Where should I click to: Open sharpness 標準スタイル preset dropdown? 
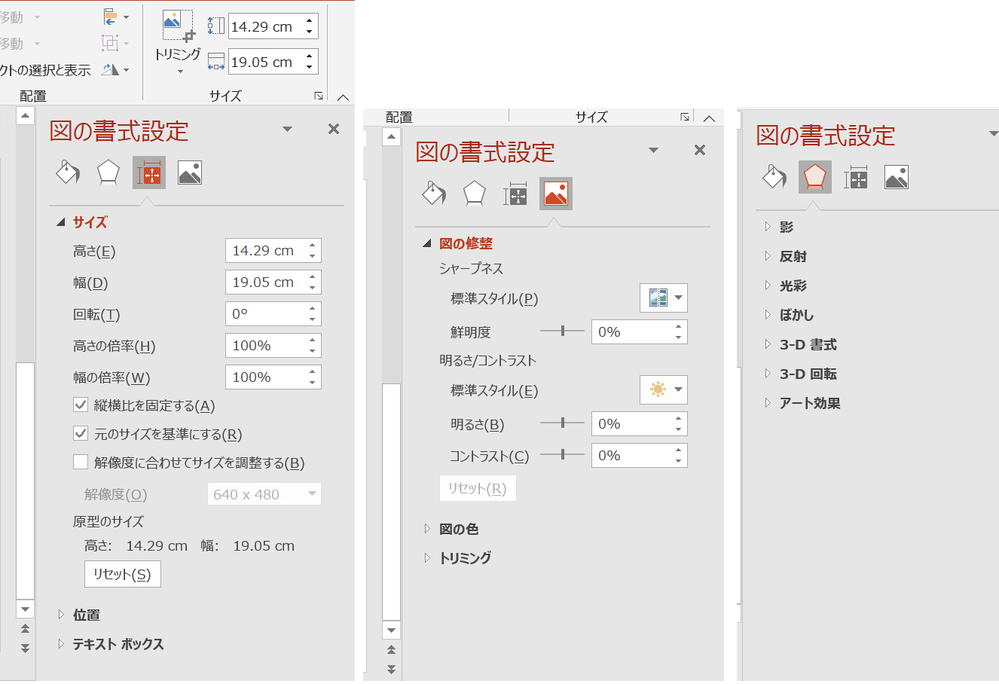tap(663, 298)
